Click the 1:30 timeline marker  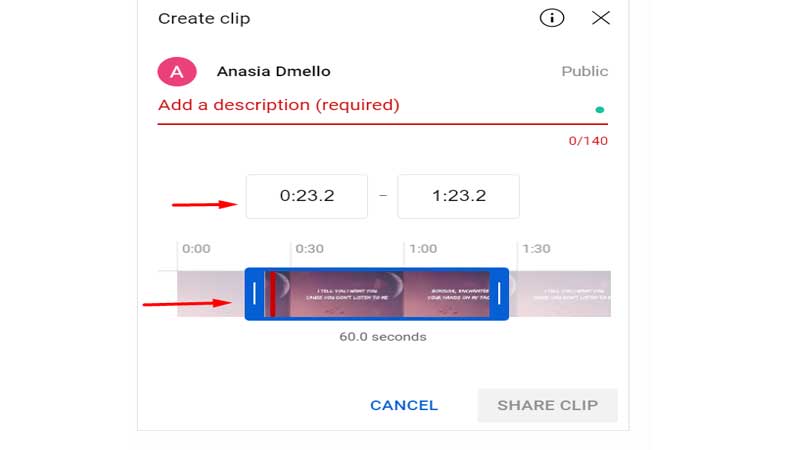(x=536, y=249)
